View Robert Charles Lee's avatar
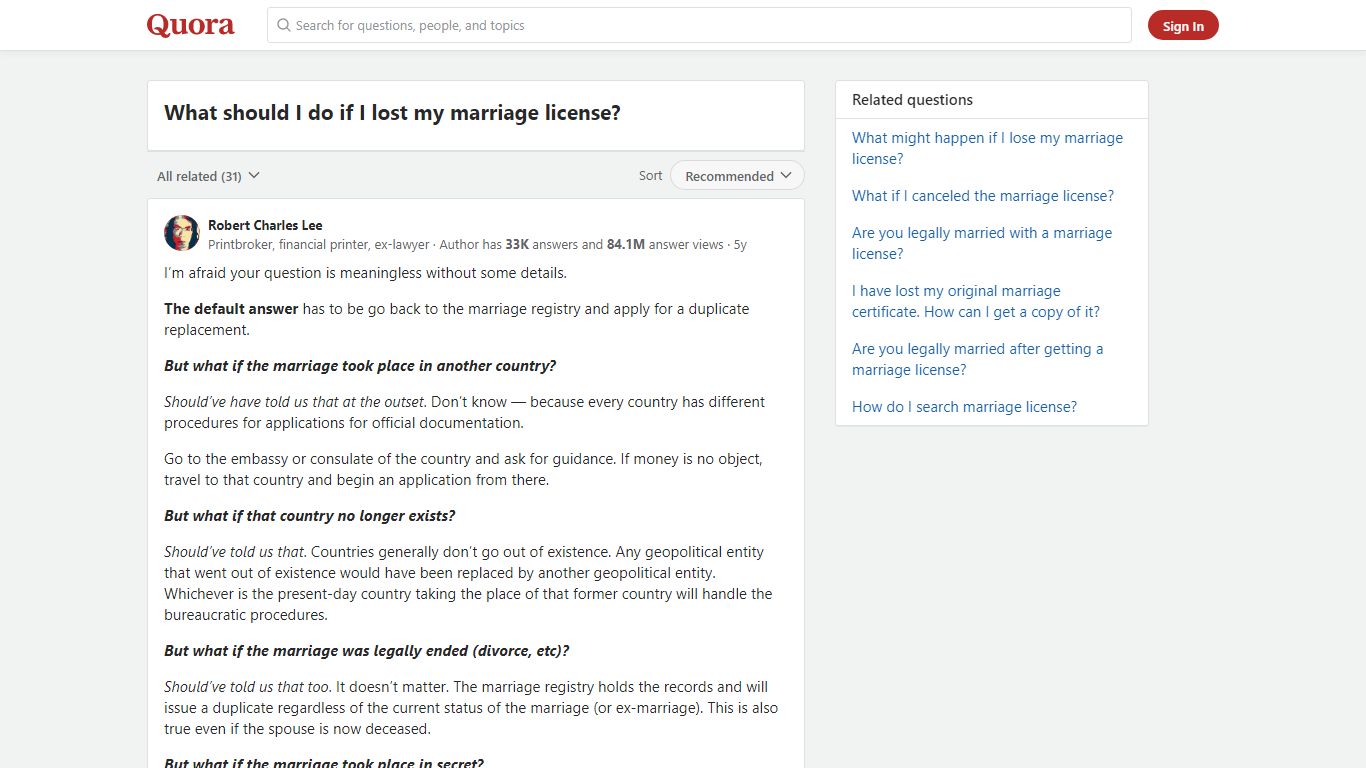The image size is (1366, 768). click(x=182, y=233)
